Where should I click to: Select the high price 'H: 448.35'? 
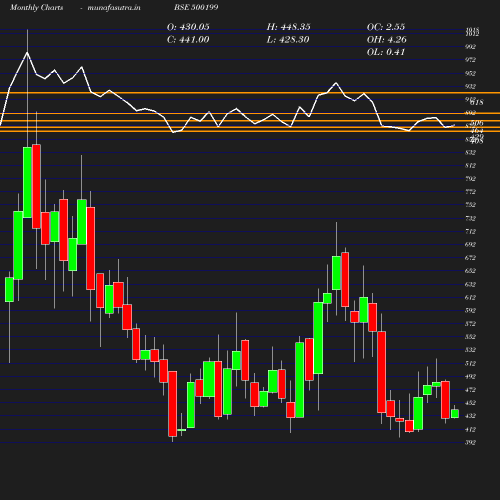(288, 27)
